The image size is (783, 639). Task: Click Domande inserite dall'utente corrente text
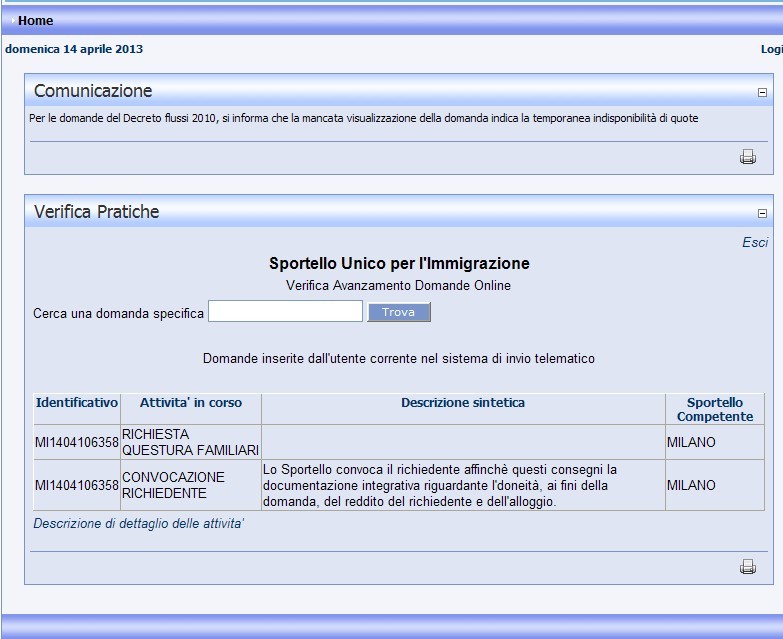point(398,358)
